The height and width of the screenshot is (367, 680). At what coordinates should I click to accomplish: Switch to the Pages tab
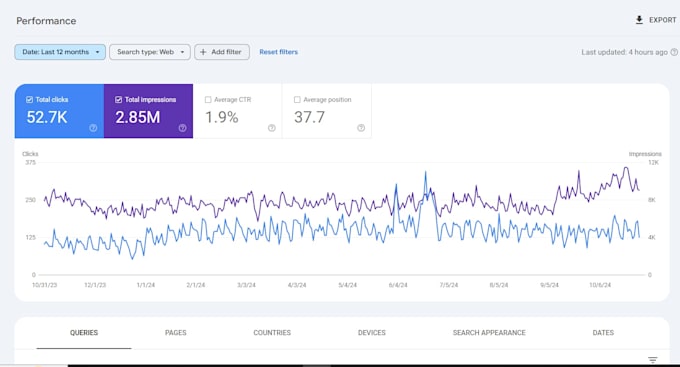pos(176,333)
